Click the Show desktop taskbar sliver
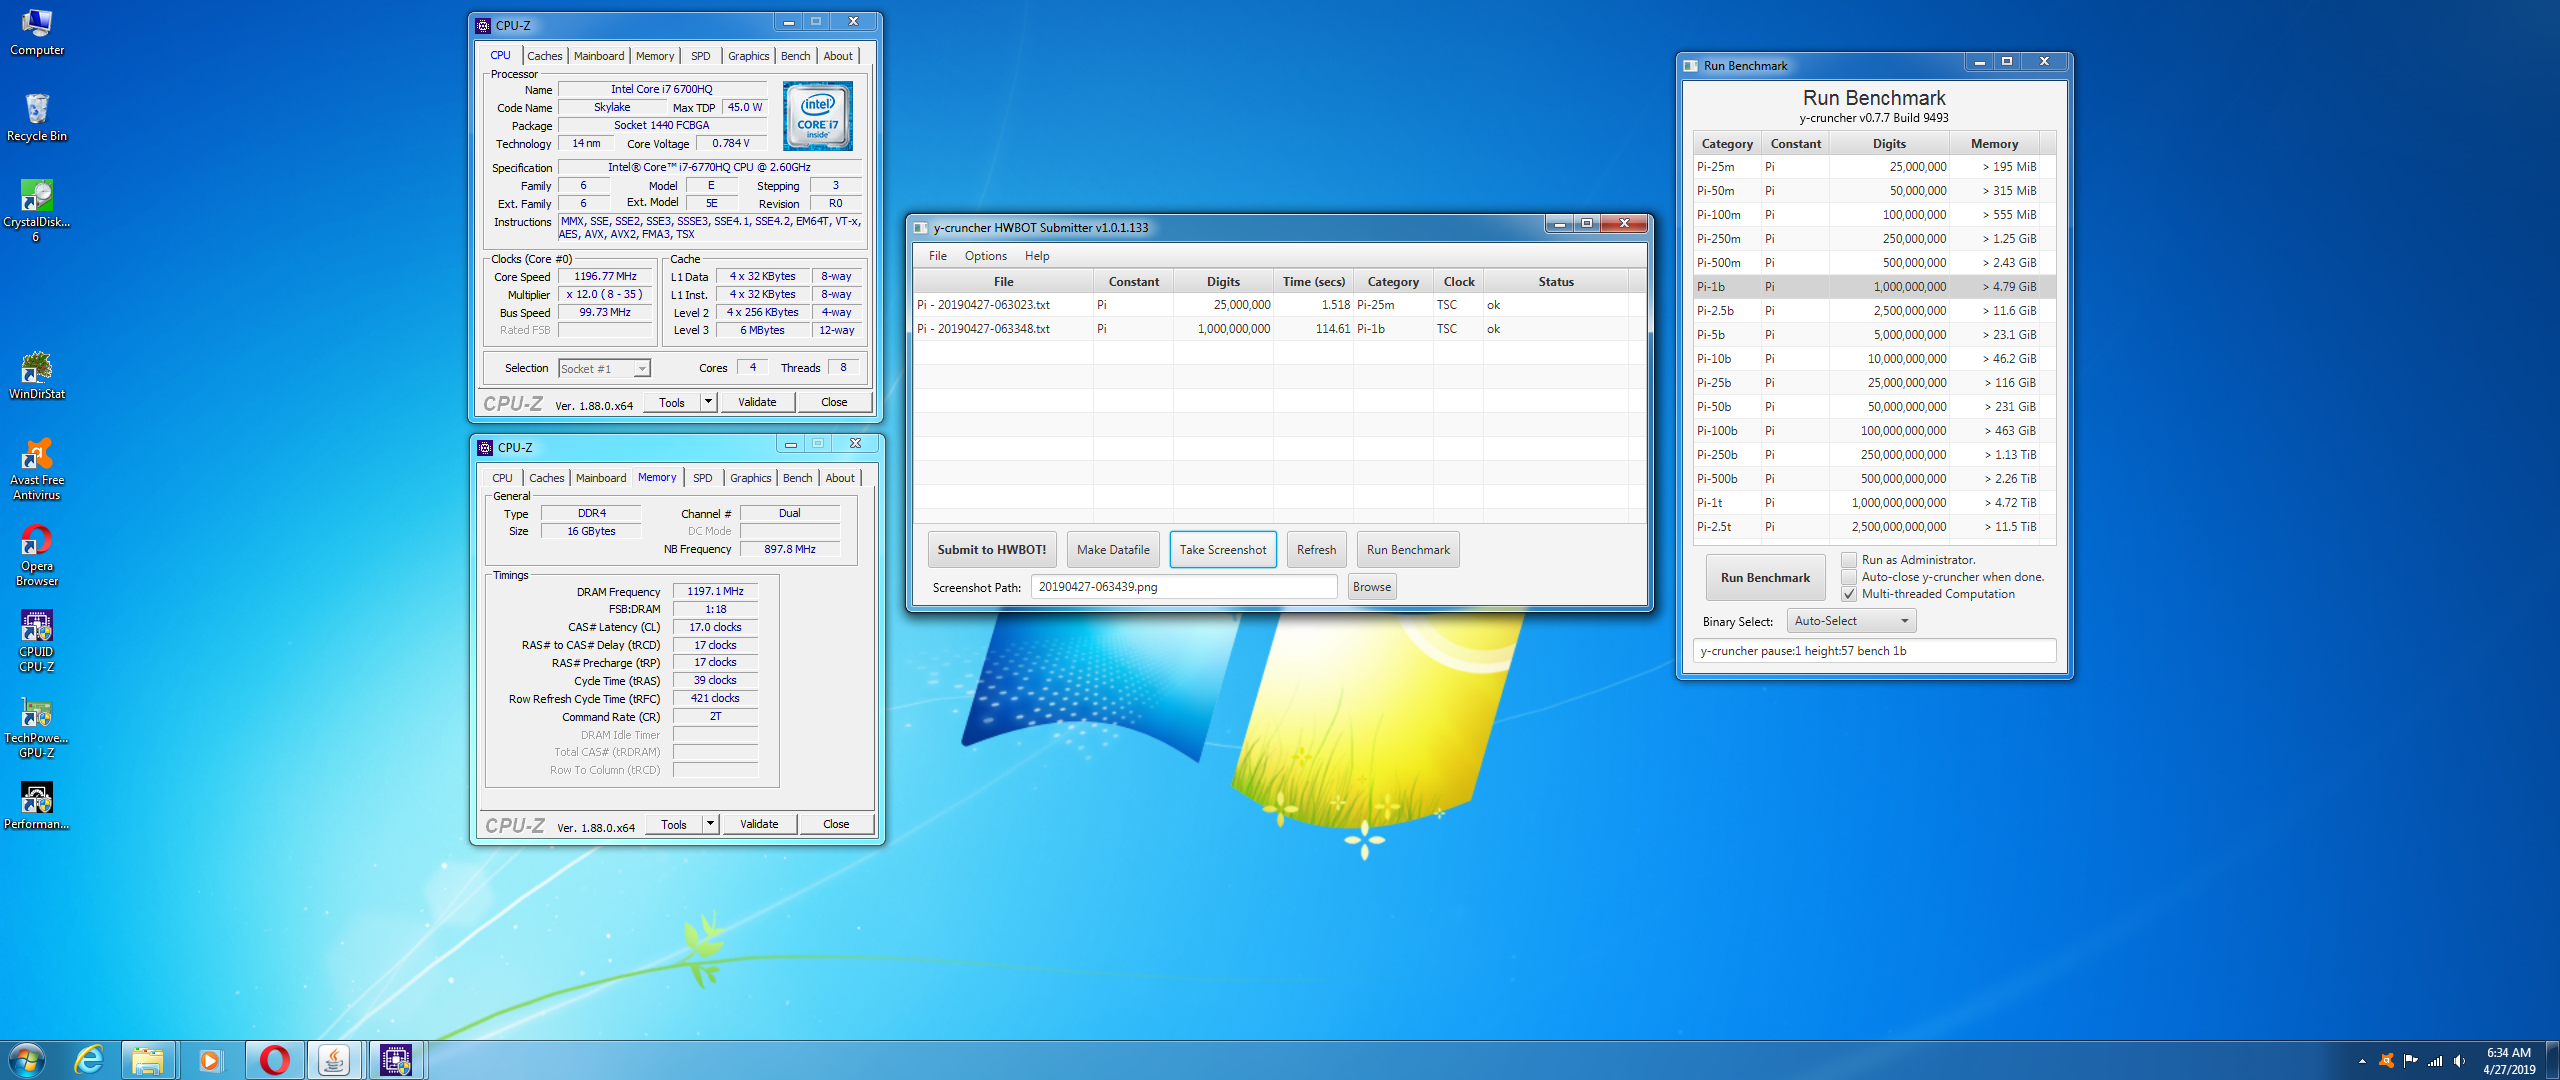Viewport: 2560px width, 1080px height. pos(2553,1060)
